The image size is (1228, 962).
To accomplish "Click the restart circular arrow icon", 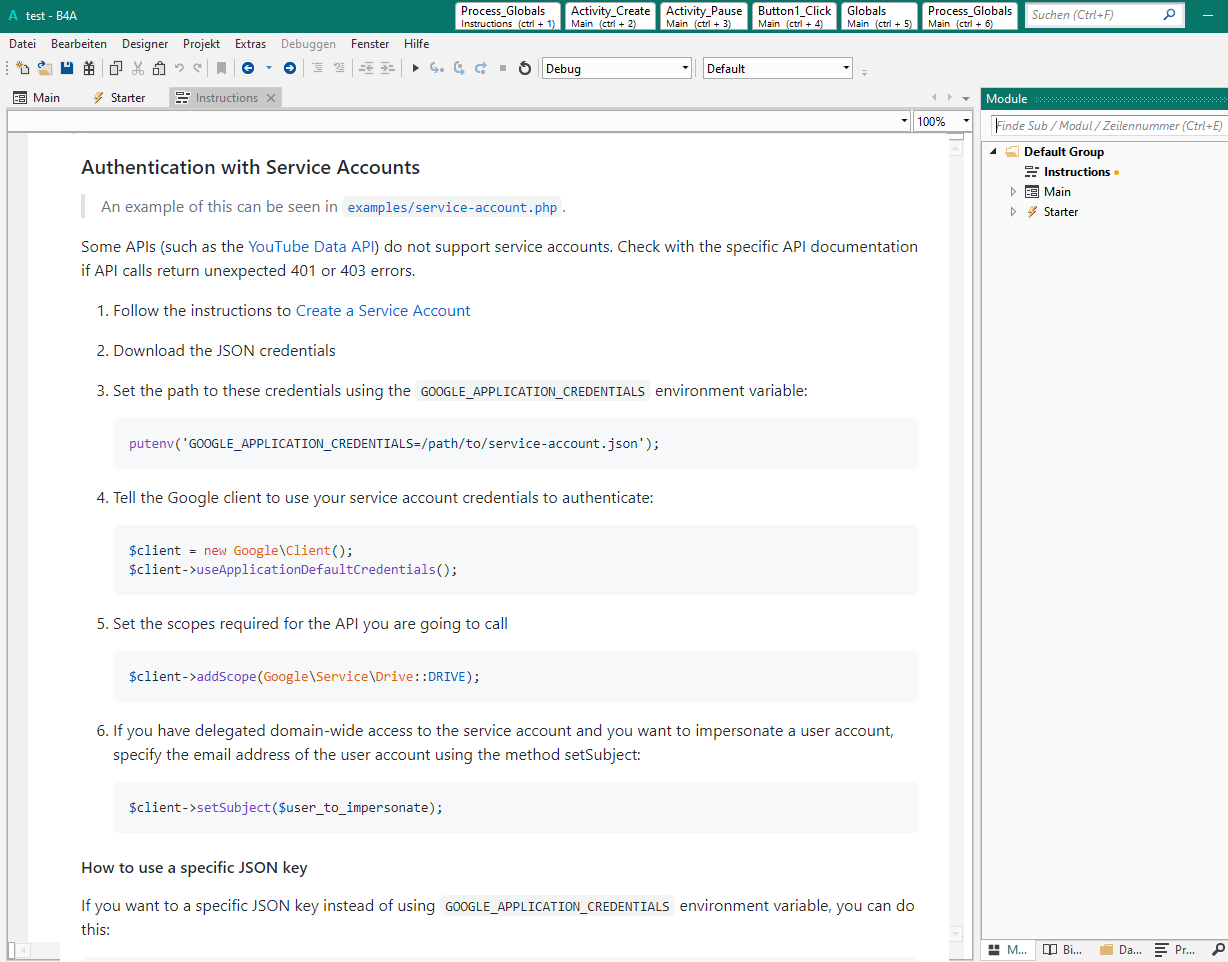I will click(524, 68).
